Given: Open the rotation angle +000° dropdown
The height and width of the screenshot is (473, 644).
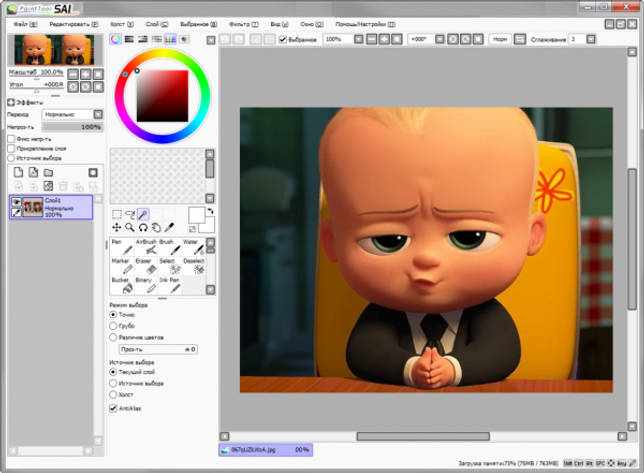Looking at the screenshot, I should 439,39.
